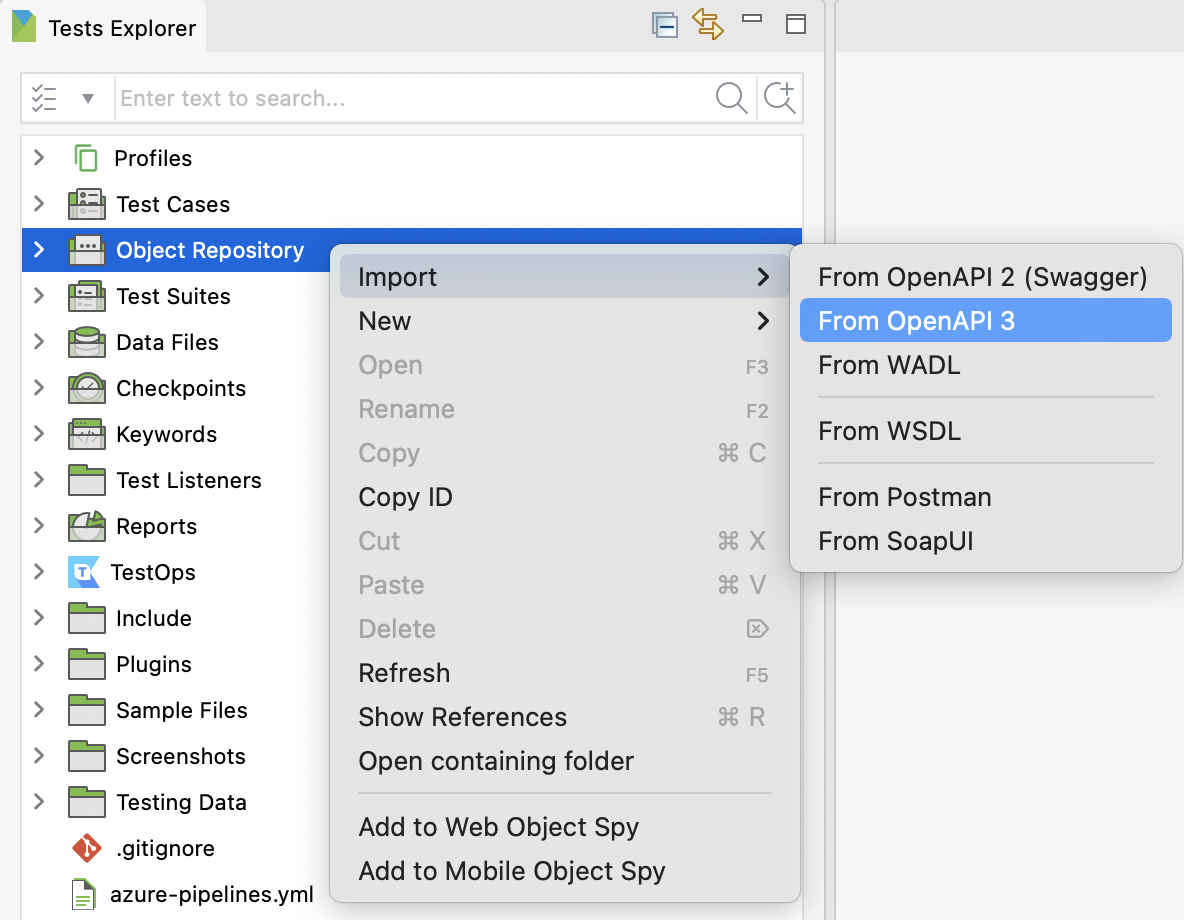
Task: Select From OpenAPI 2 (Swagger)
Action: (985, 276)
